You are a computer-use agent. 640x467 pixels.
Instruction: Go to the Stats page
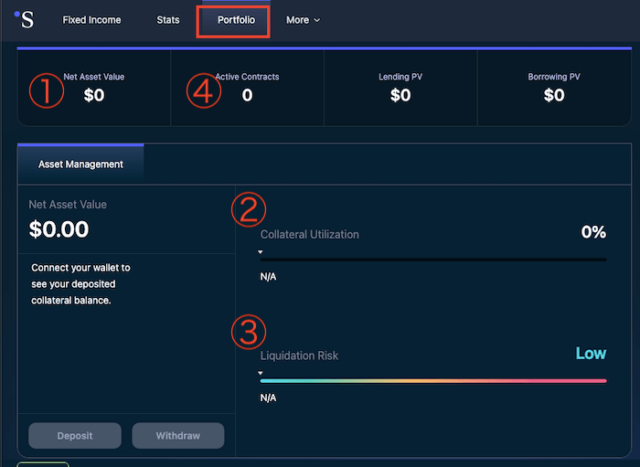[x=168, y=20]
